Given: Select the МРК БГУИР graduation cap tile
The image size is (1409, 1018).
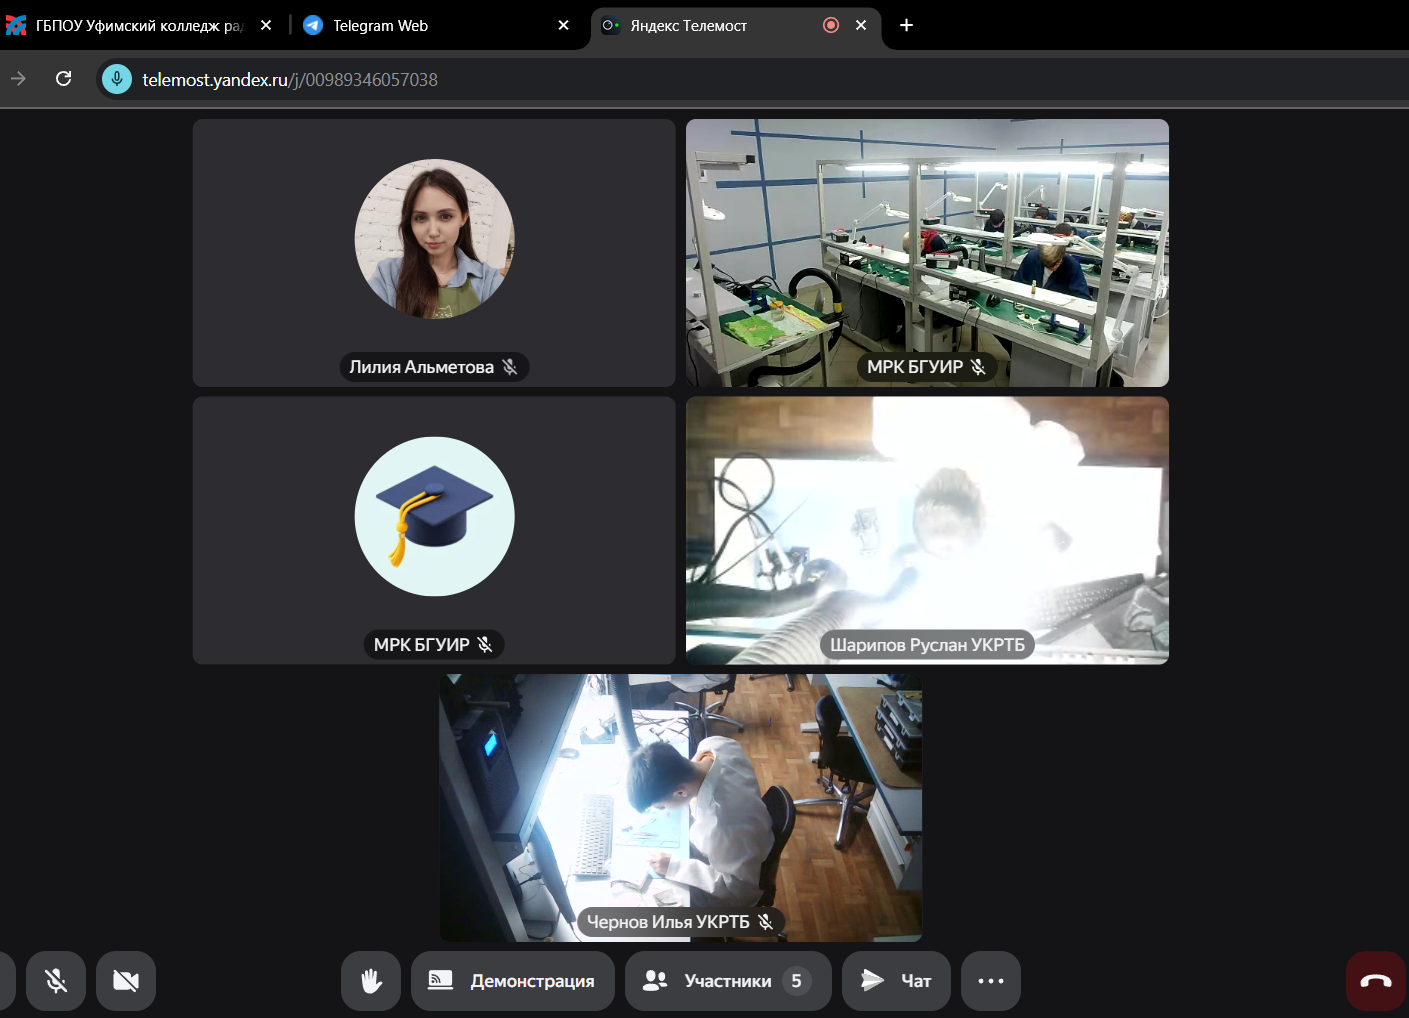Looking at the screenshot, I should tap(434, 530).
